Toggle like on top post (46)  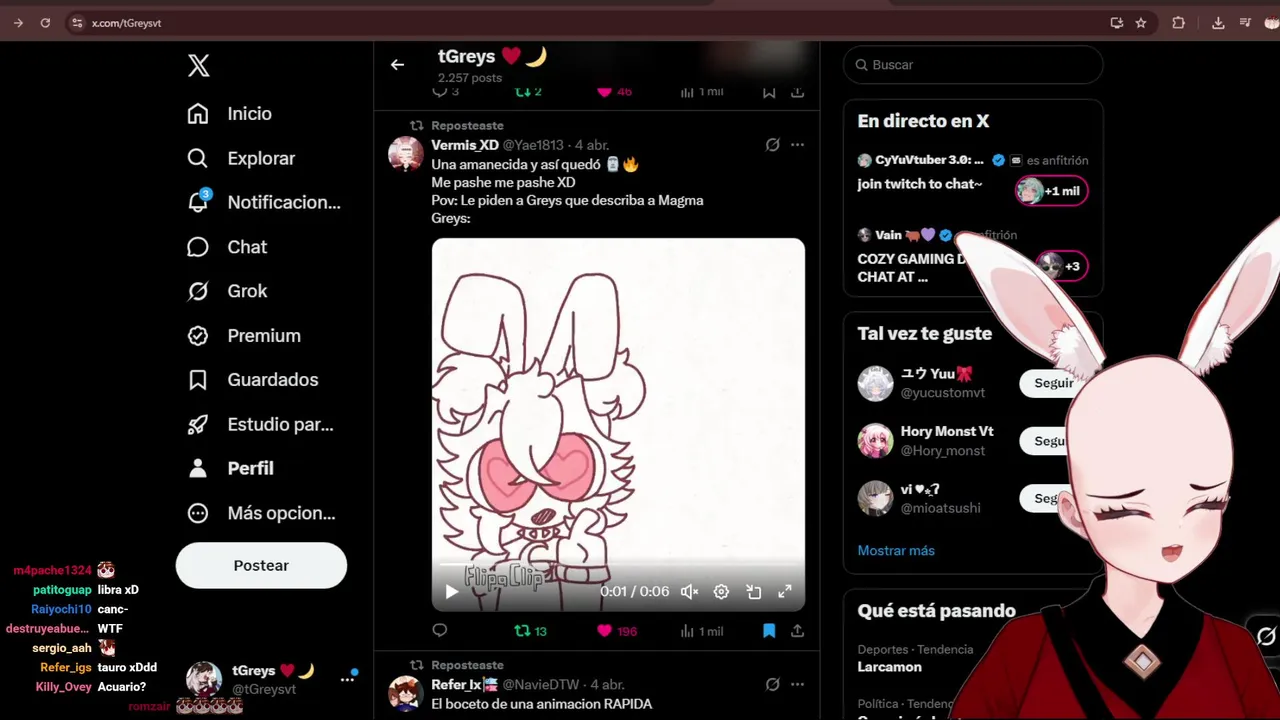614,92
